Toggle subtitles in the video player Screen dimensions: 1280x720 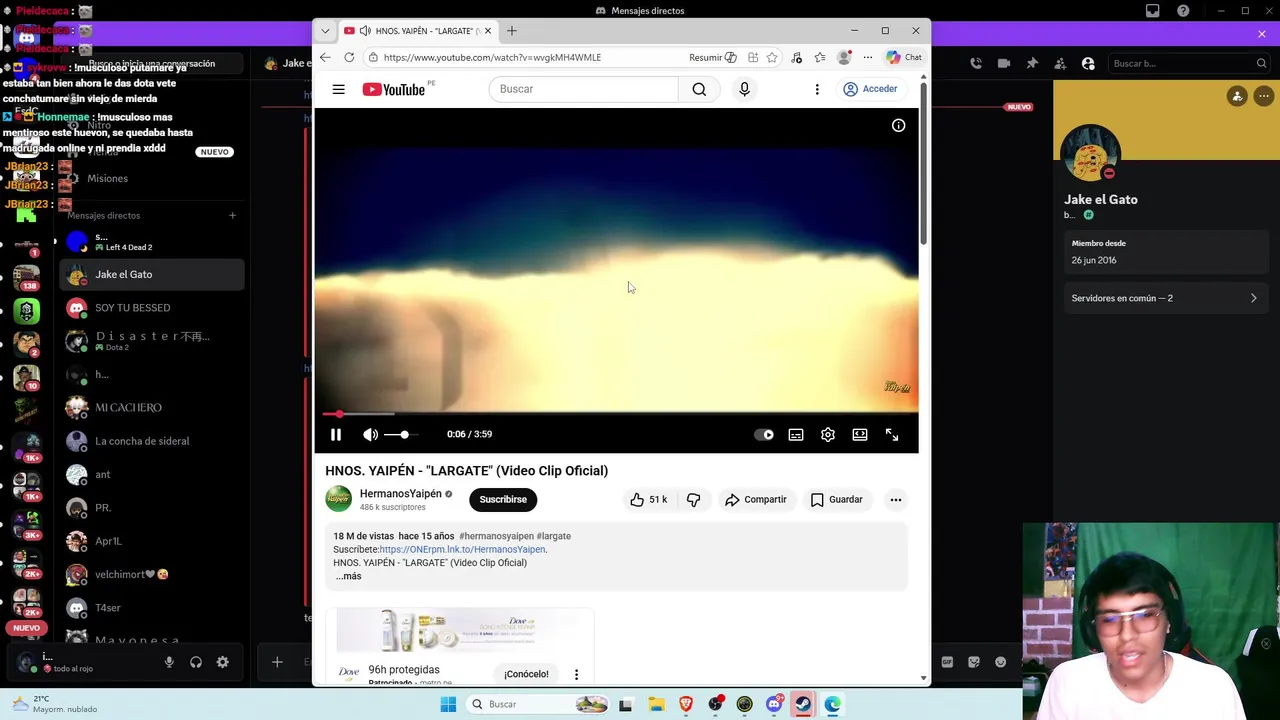pos(796,435)
